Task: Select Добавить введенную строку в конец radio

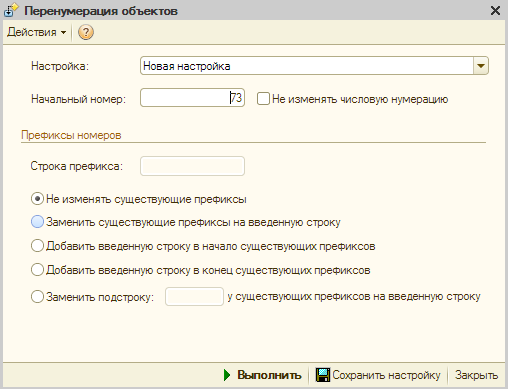Action: tap(37, 270)
